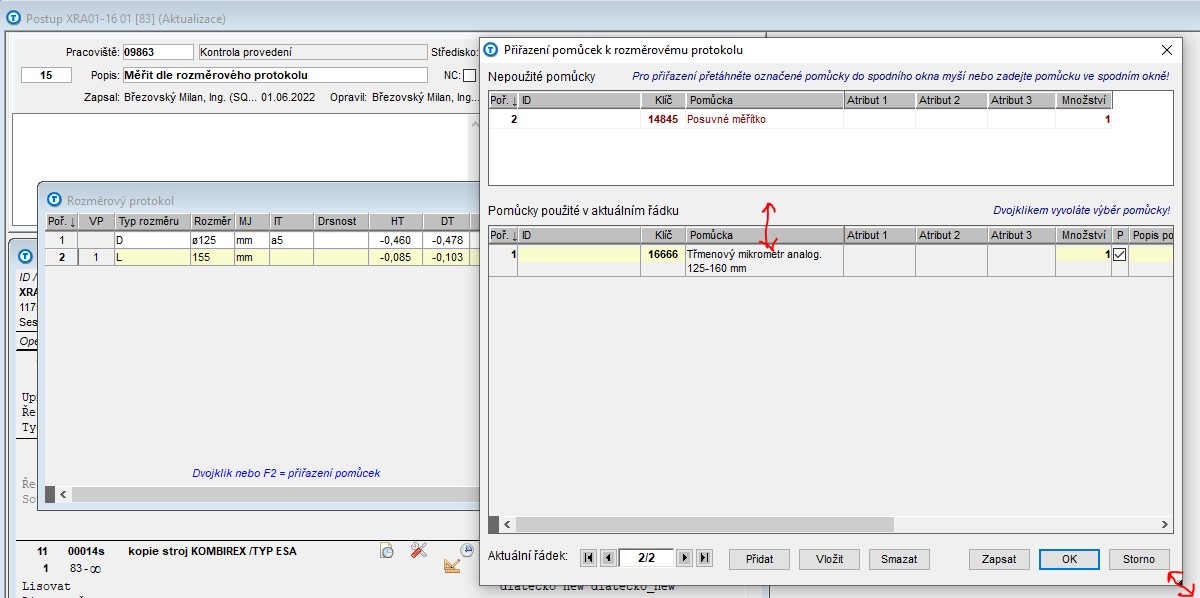
Task: Click Pracoviště field with 09863
Action: [x=158, y=52]
